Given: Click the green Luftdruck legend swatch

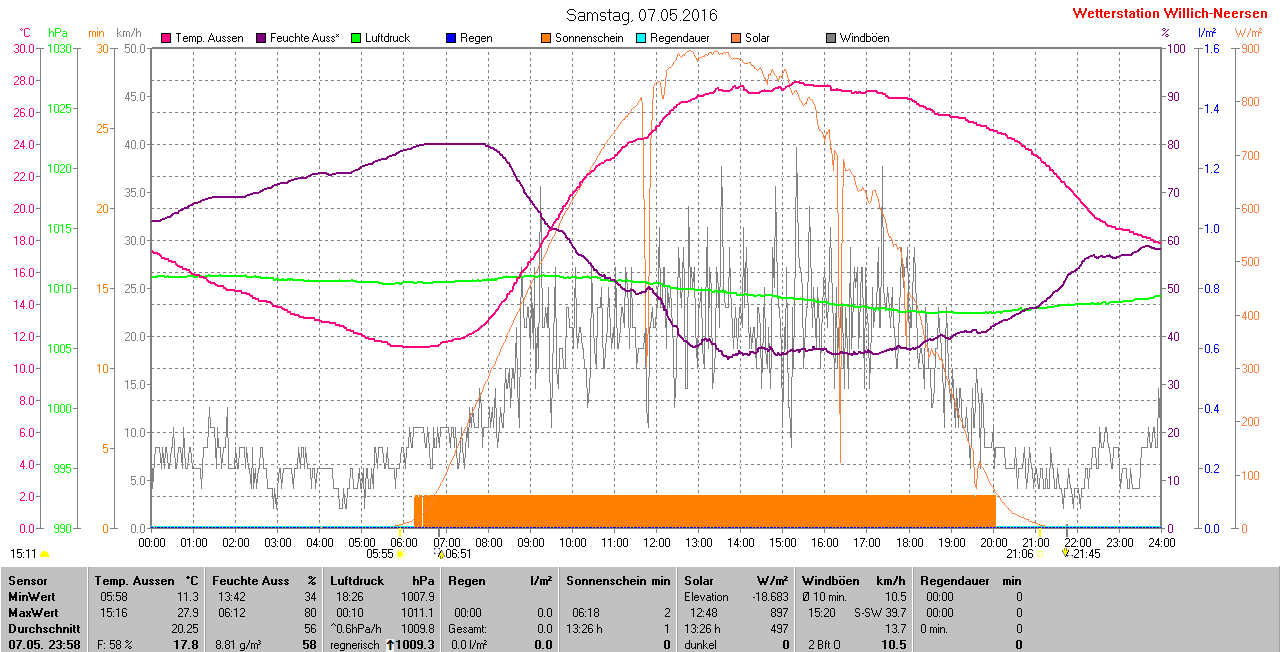Looking at the screenshot, I should click(357, 38).
